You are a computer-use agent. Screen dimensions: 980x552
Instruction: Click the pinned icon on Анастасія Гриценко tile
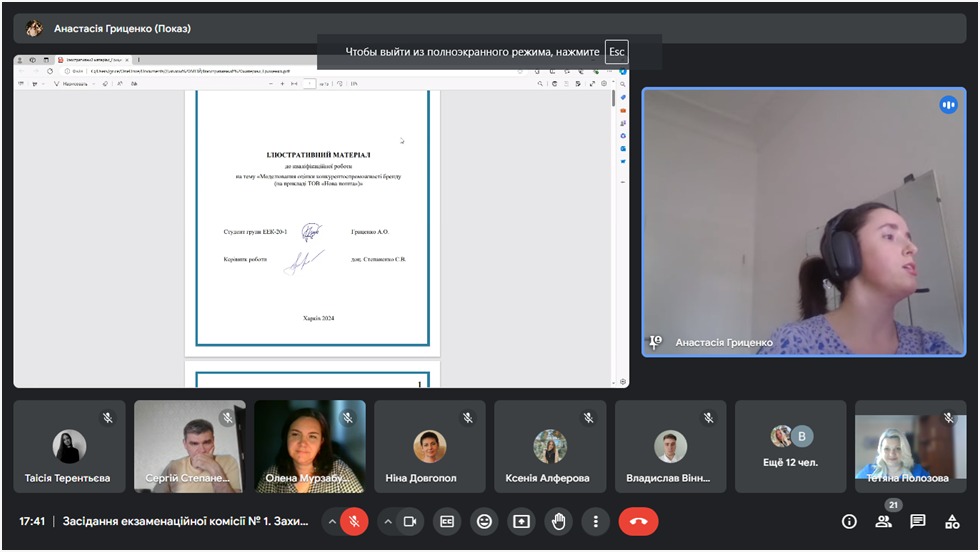click(x=656, y=342)
